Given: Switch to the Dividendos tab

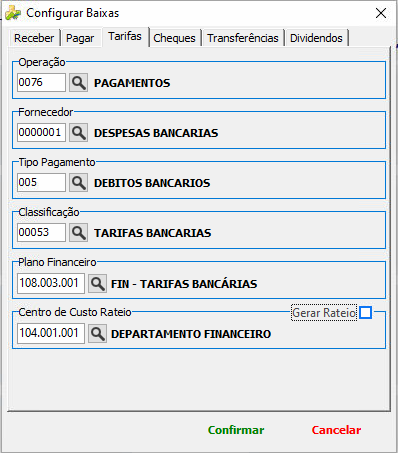Looking at the screenshot, I should [316, 38].
